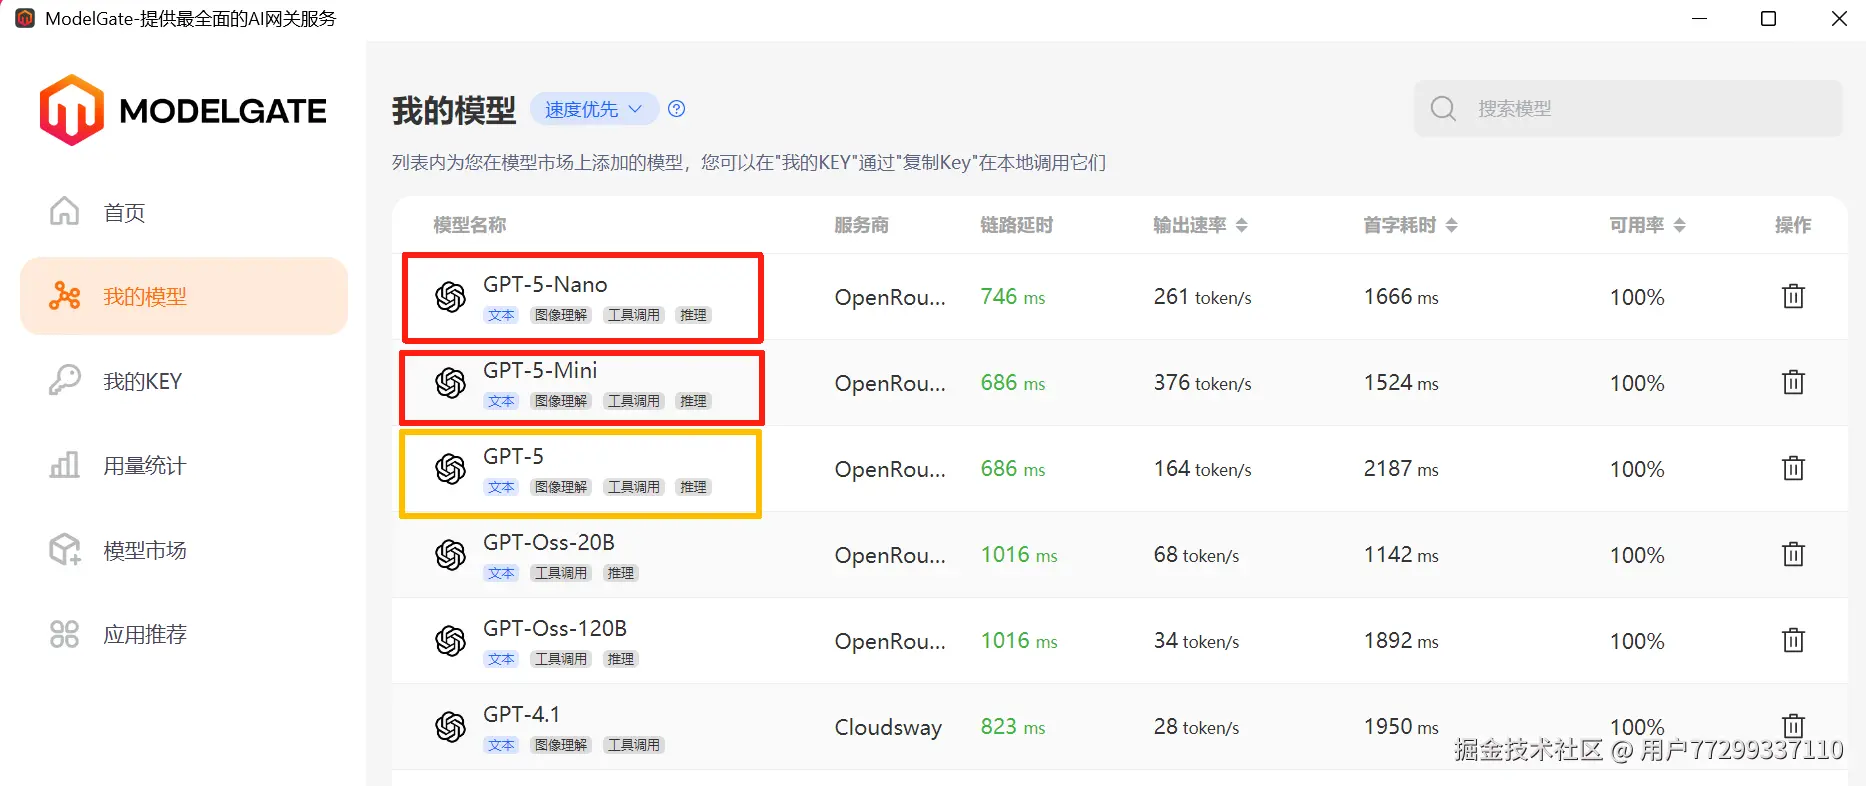The width and height of the screenshot is (1866, 786).
Task: Click the search magnifier icon
Action: point(1443,108)
